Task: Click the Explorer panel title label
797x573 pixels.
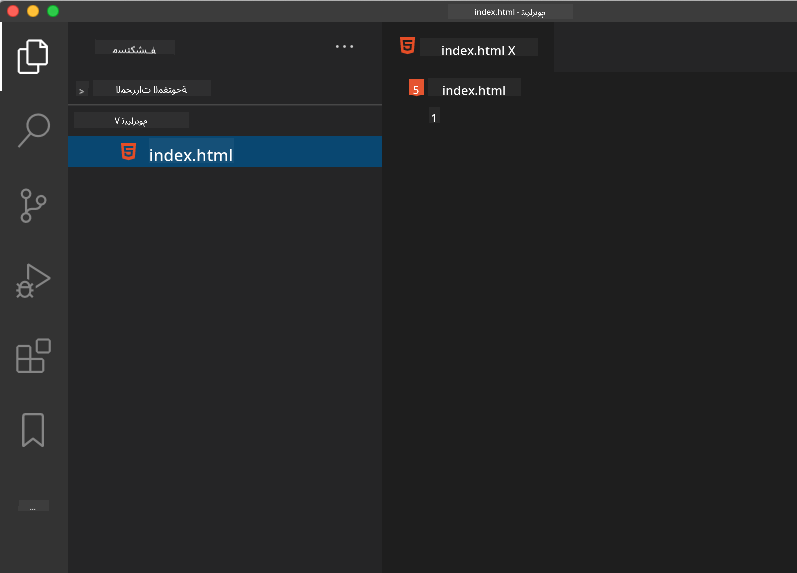Action: (134, 47)
